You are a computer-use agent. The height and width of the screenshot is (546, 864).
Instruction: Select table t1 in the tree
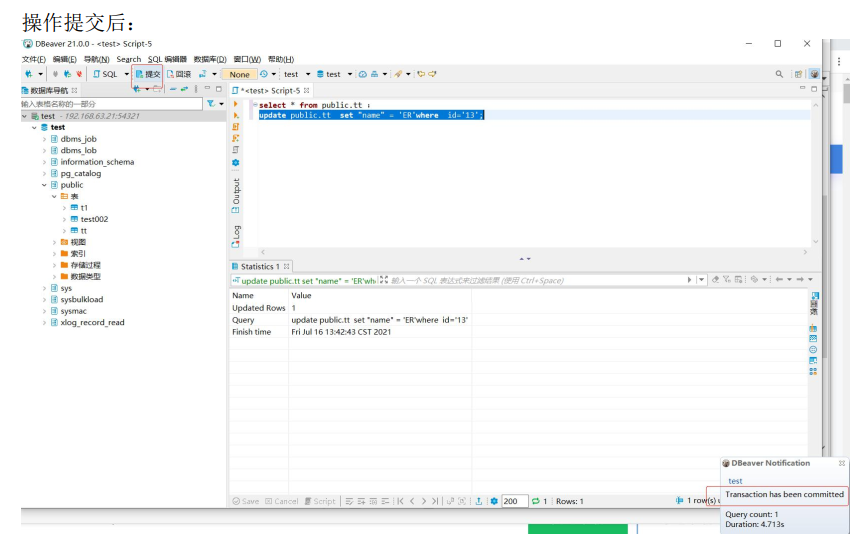click(x=84, y=208)
